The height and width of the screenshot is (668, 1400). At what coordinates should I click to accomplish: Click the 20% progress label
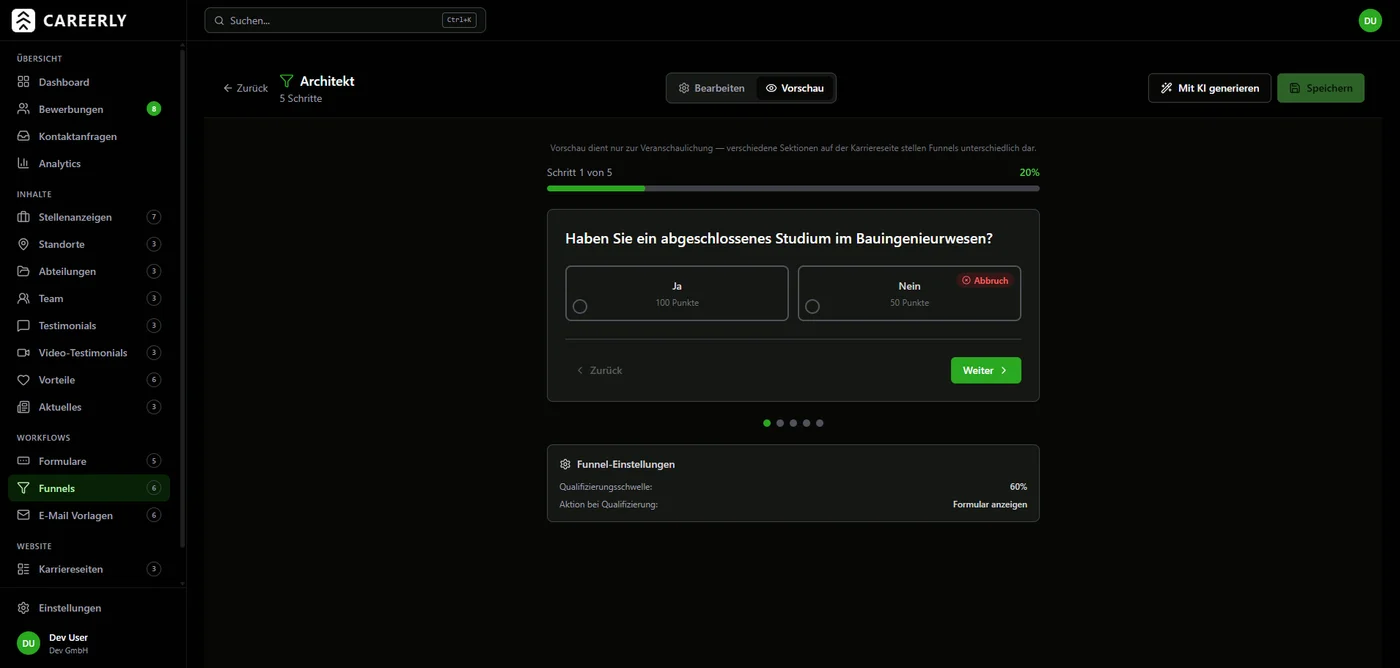1029,173
